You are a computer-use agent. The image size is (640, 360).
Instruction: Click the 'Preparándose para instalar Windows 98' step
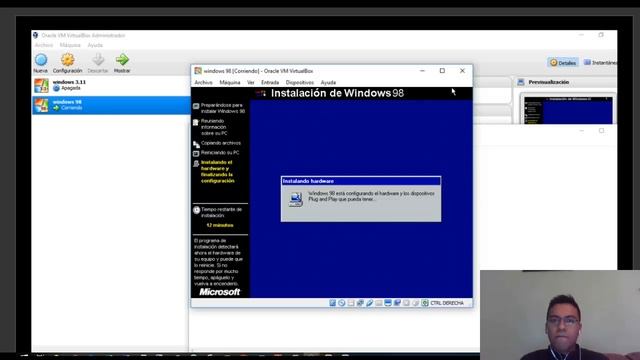[223, 108]
